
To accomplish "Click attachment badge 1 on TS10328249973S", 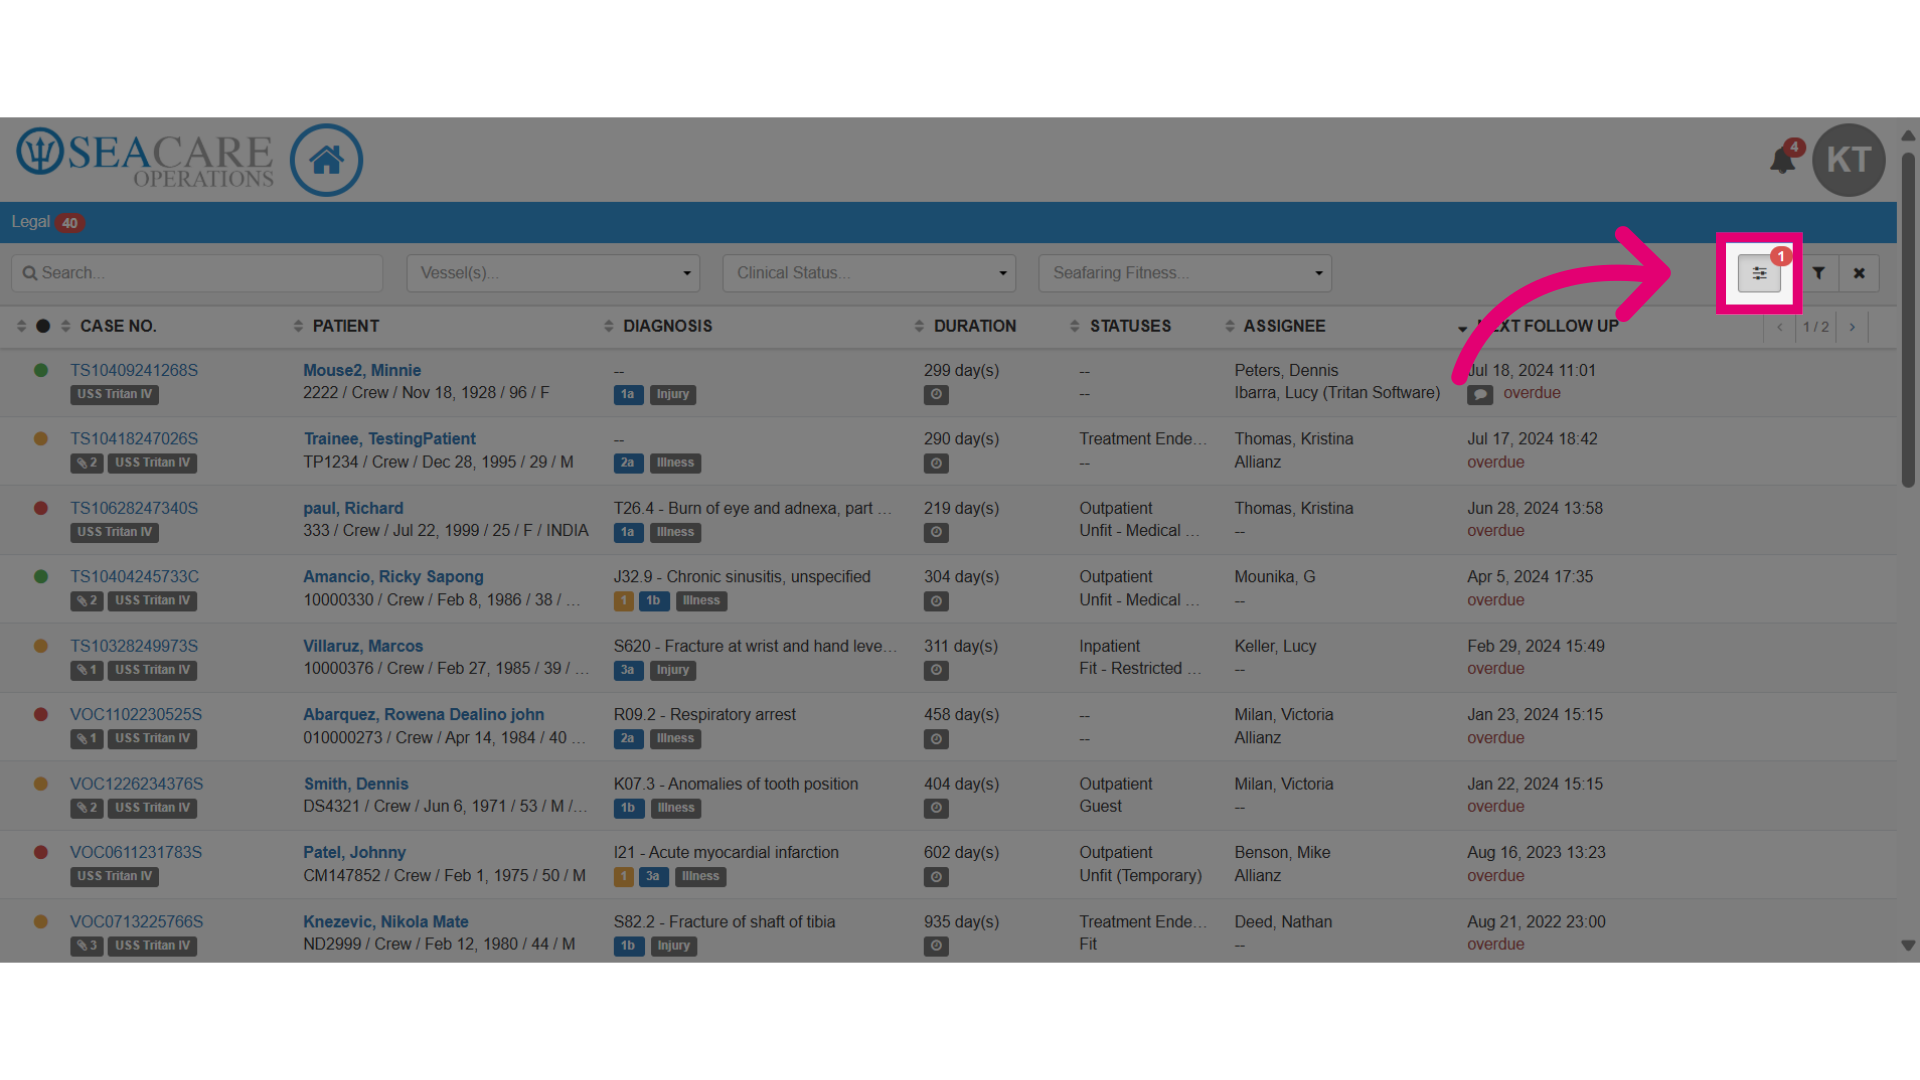I will [87, 670].
